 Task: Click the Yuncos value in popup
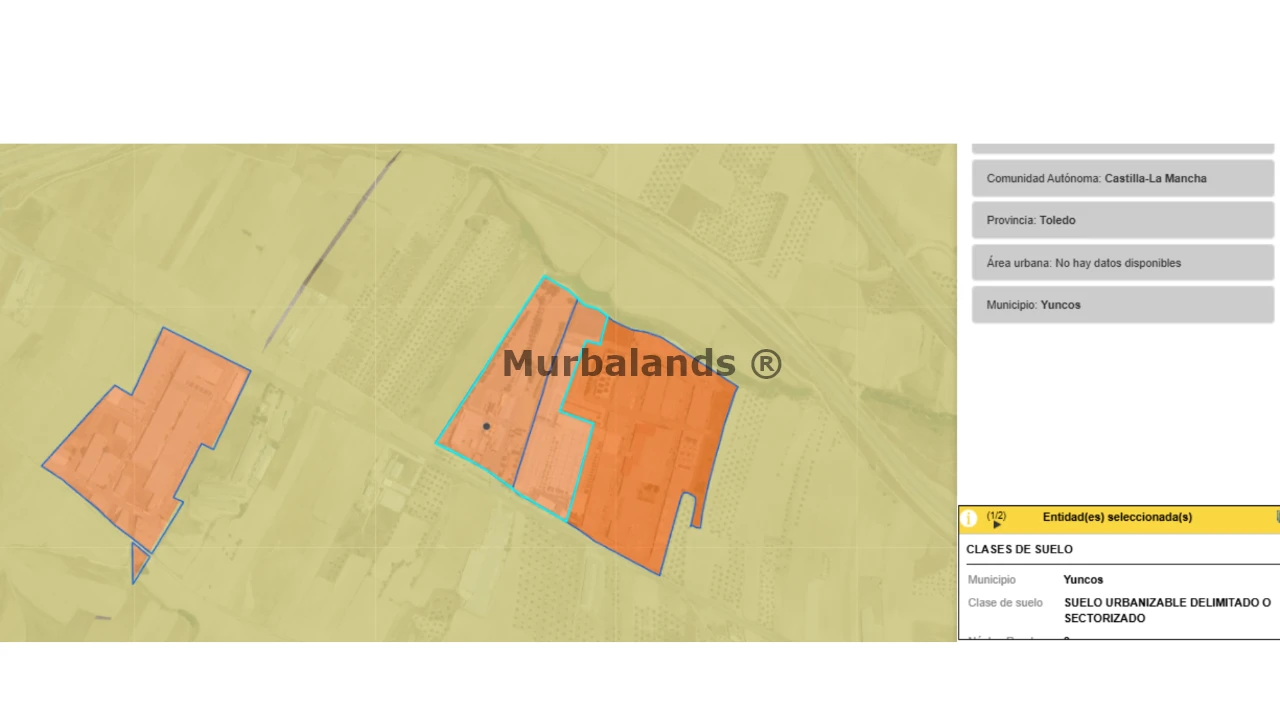click(1083, 579)
